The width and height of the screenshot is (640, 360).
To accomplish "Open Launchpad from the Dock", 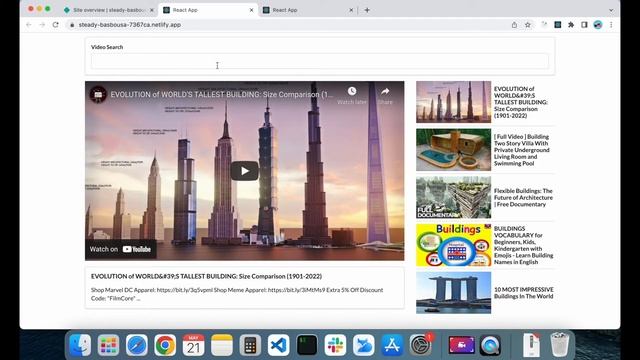I will tap(108, 345).
